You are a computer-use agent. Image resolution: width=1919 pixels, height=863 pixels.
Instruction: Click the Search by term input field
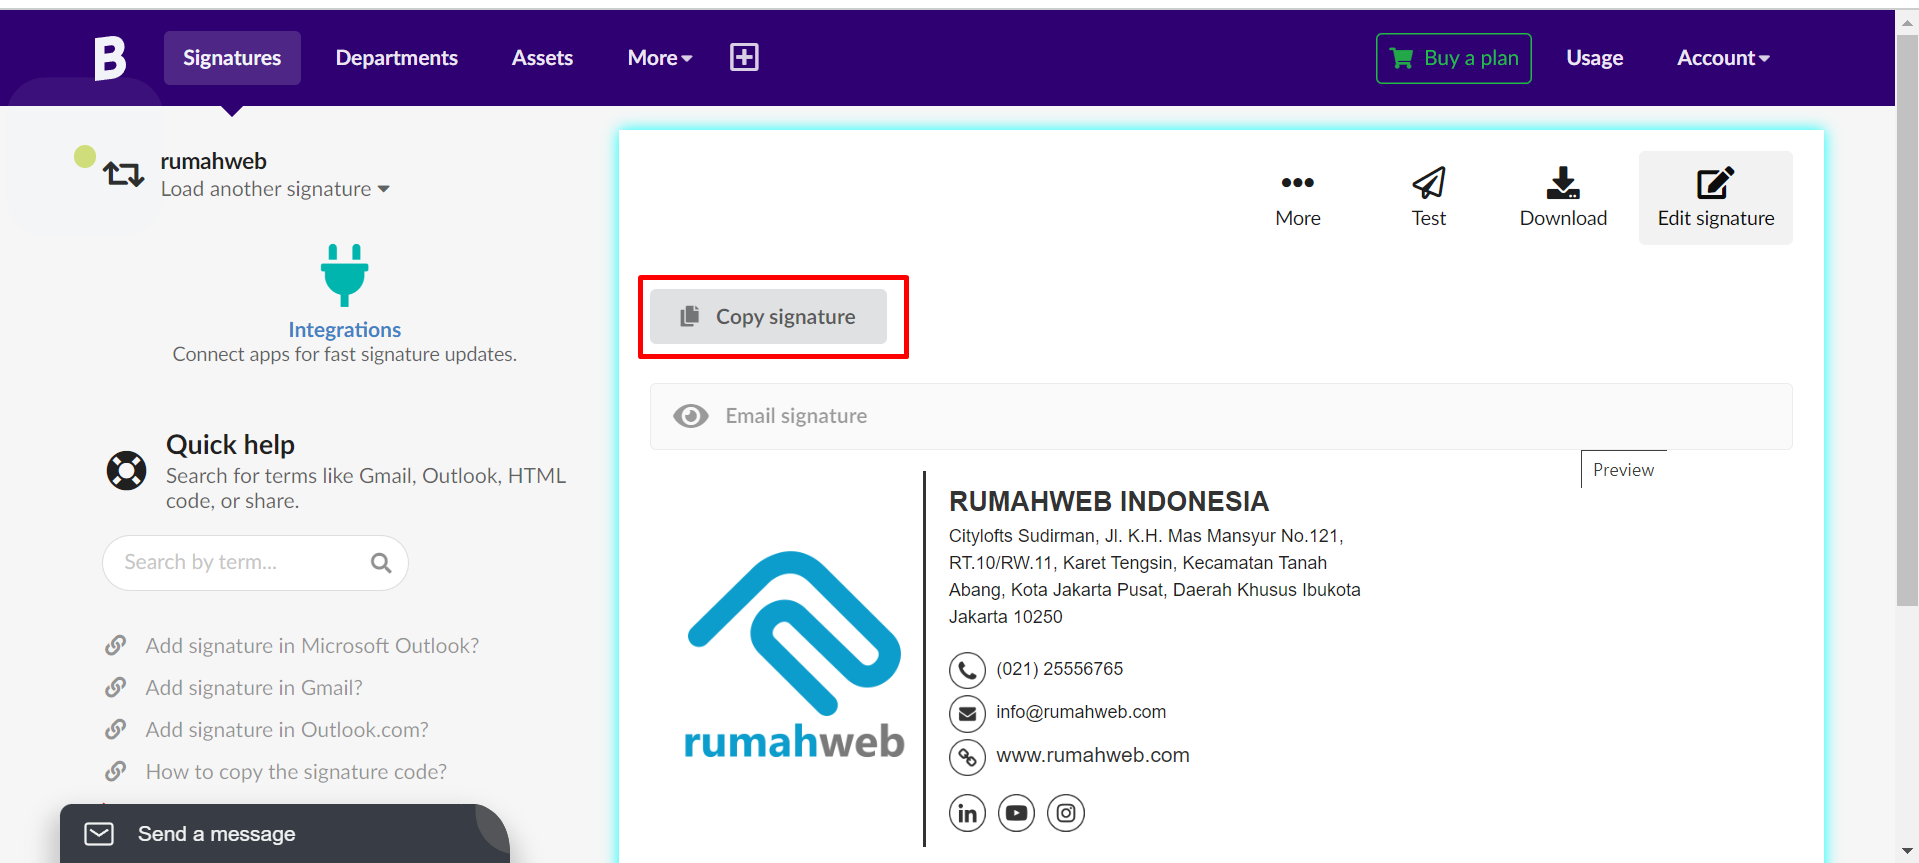coord(255,563)
